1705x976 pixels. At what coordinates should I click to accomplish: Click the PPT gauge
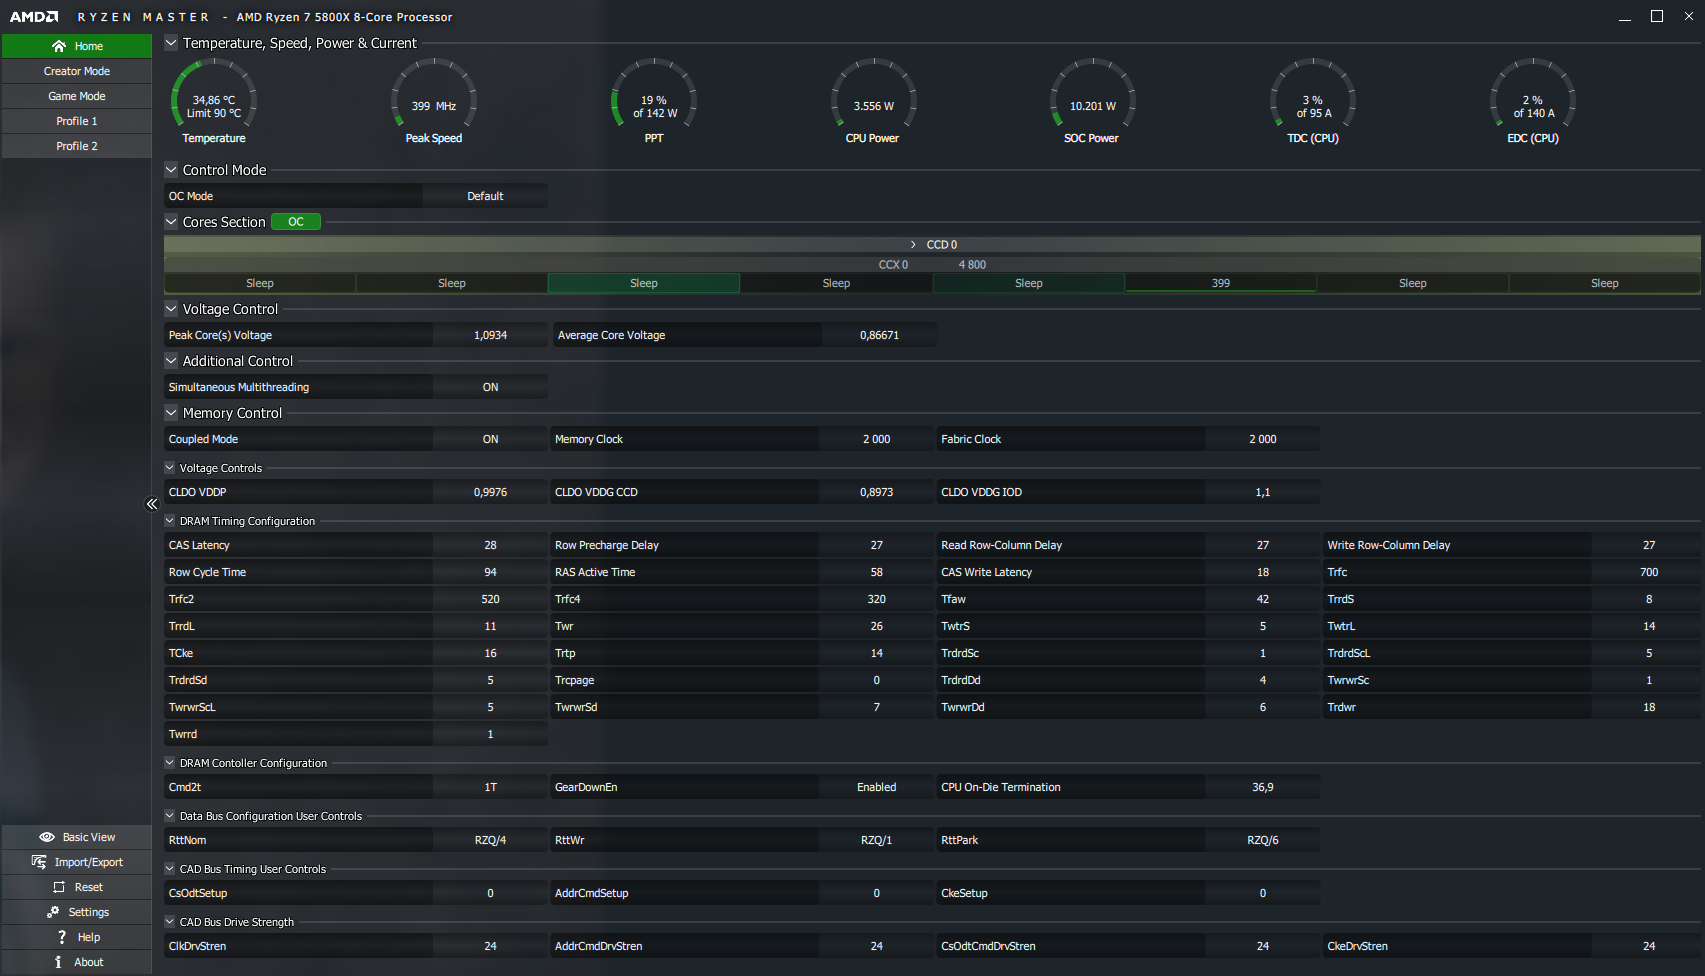654,101
